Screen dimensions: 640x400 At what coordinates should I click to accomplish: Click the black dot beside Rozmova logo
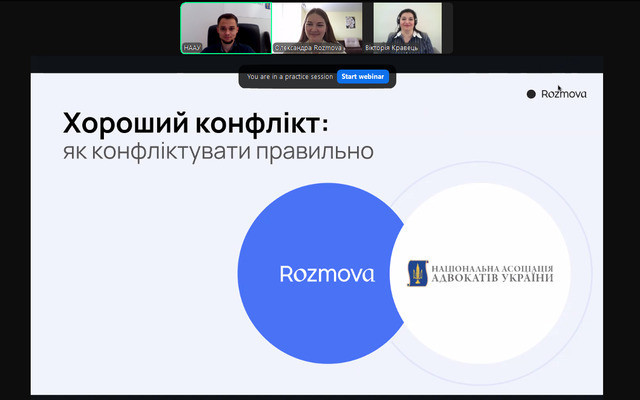[531, 94]
